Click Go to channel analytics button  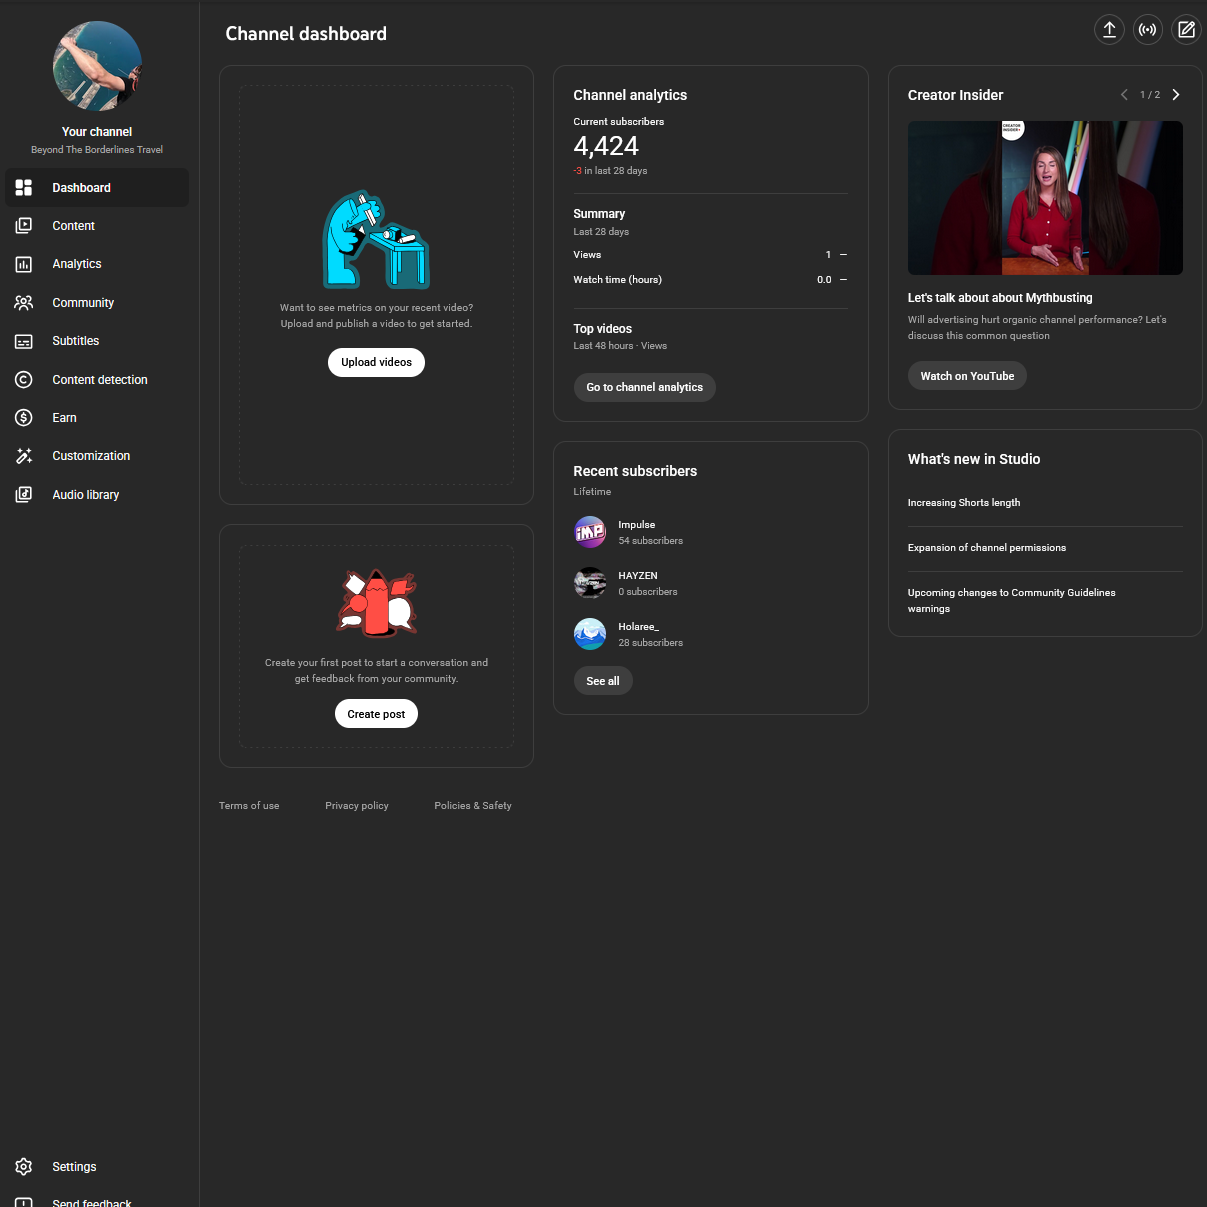(x=644, y=387)
